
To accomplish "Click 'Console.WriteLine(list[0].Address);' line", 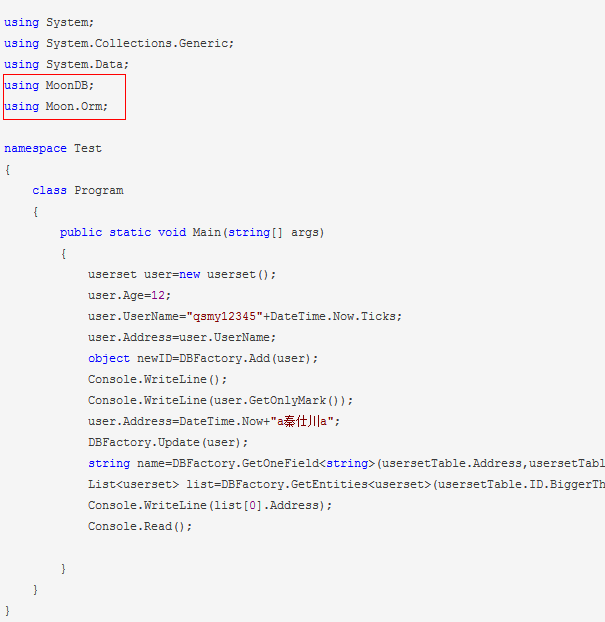I will 210,506.
